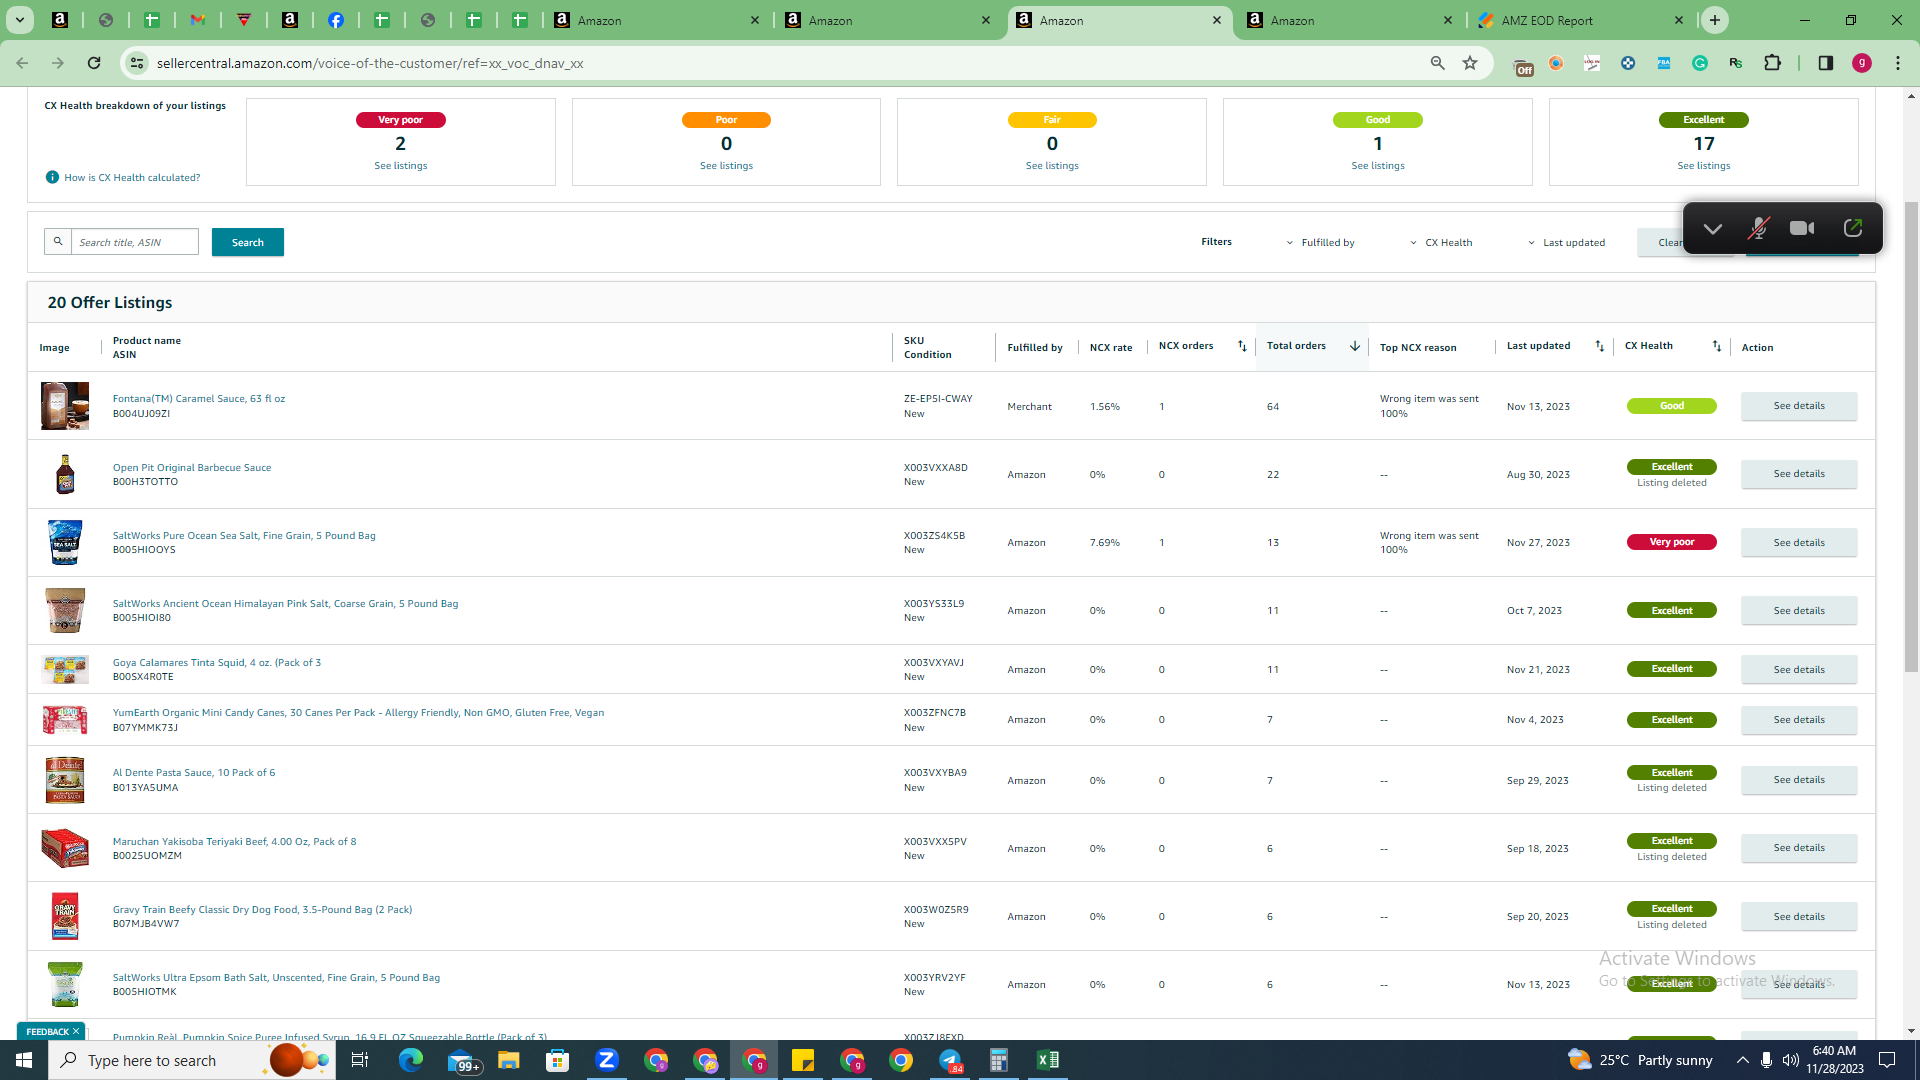Reload the Seller Central page
1920x1080 pixels.
click(94, 63)
